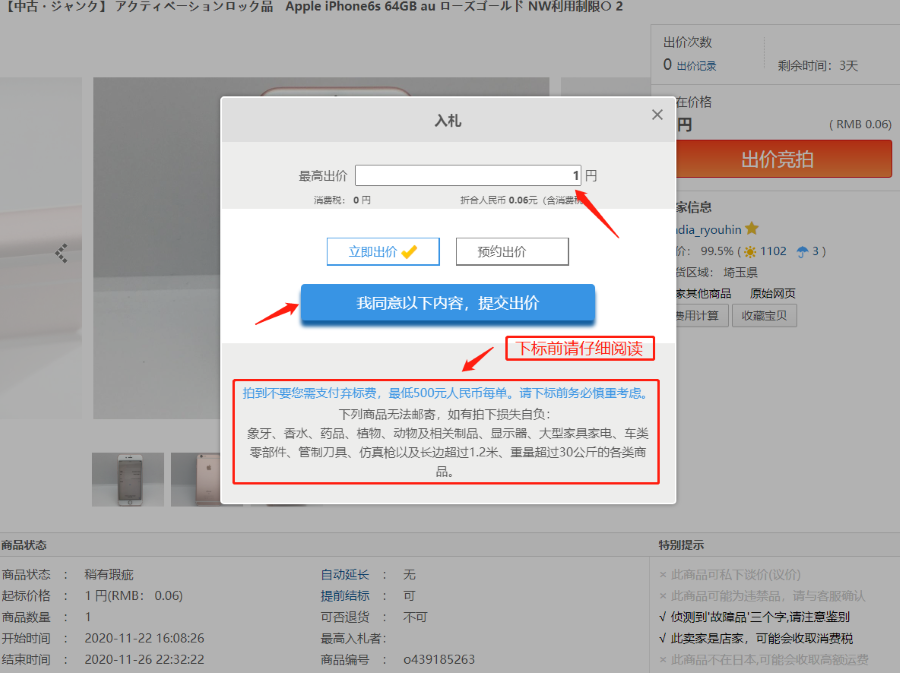
Task: Click the leftmost iPhone thumbnail below the dialog
Action: 128,479
